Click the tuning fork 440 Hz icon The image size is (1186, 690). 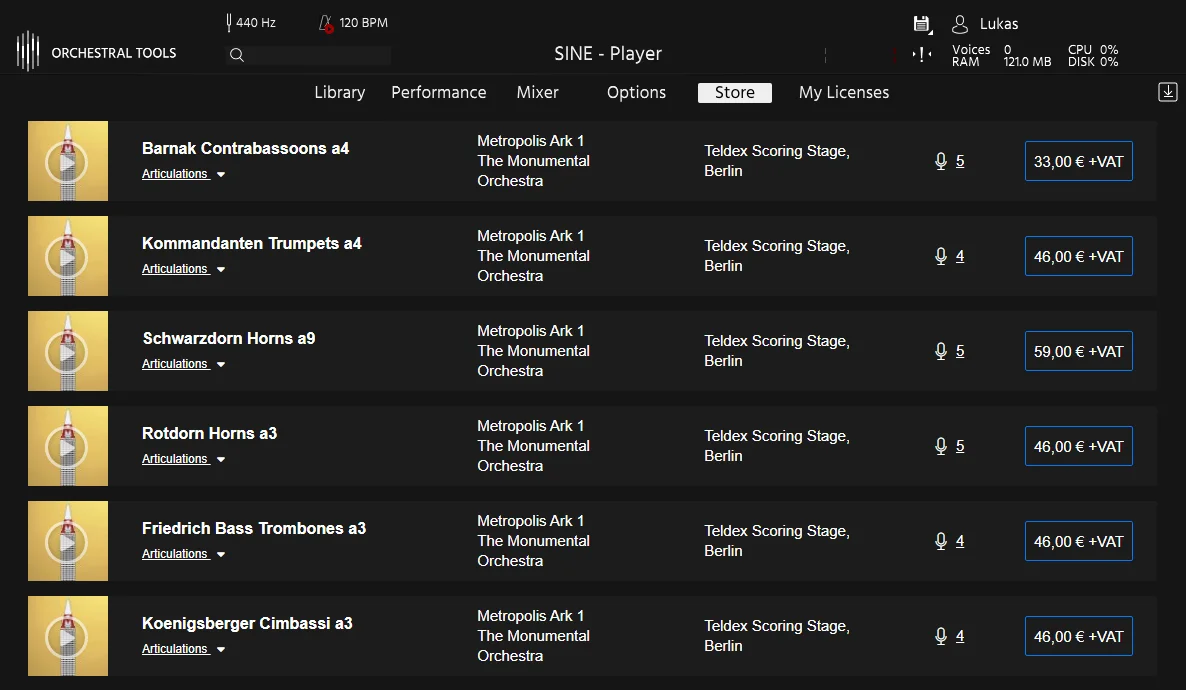click(228, 23)
